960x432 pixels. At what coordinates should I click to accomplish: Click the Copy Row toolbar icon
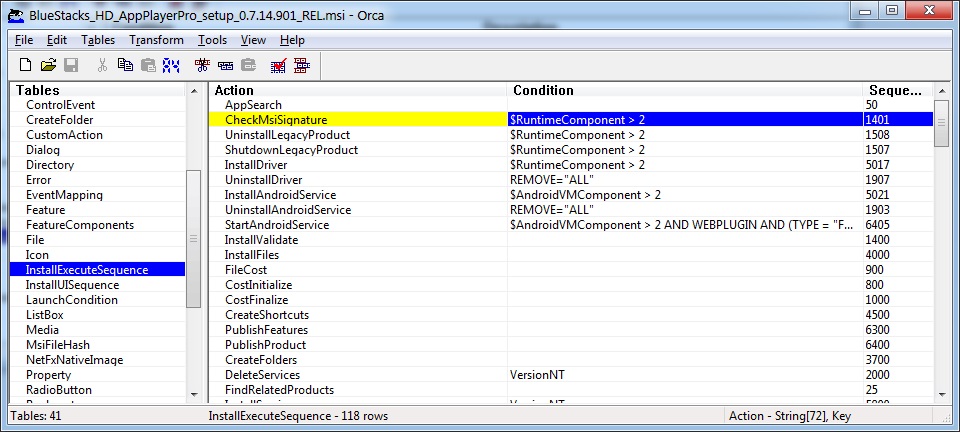pyautogui.click(x=225, y=65)
